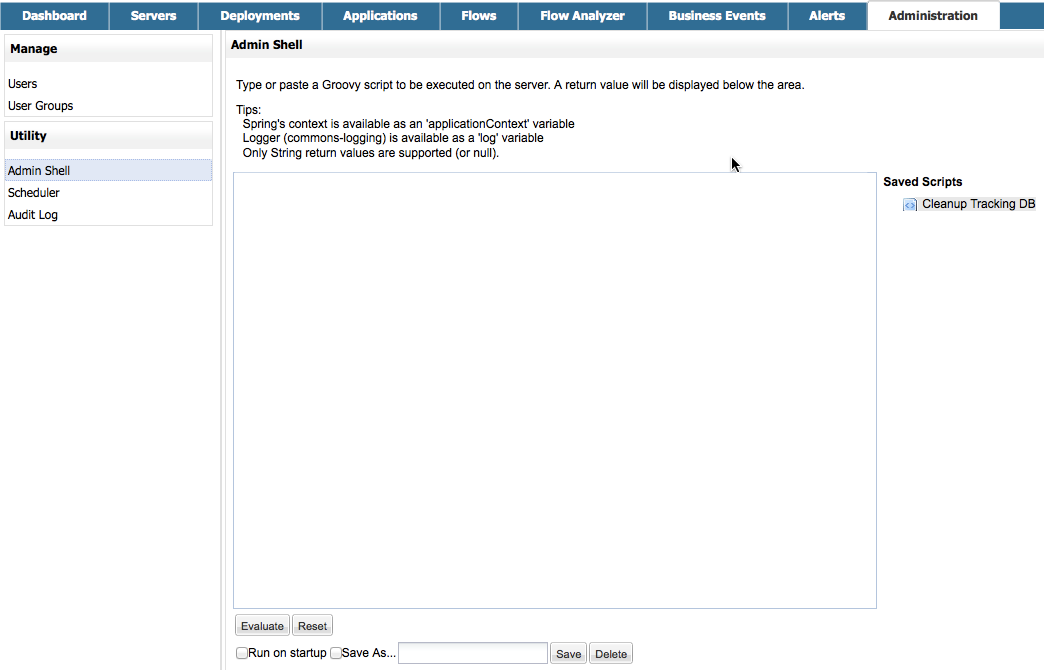
Task: Click the Save button
Action: [568, 654]
